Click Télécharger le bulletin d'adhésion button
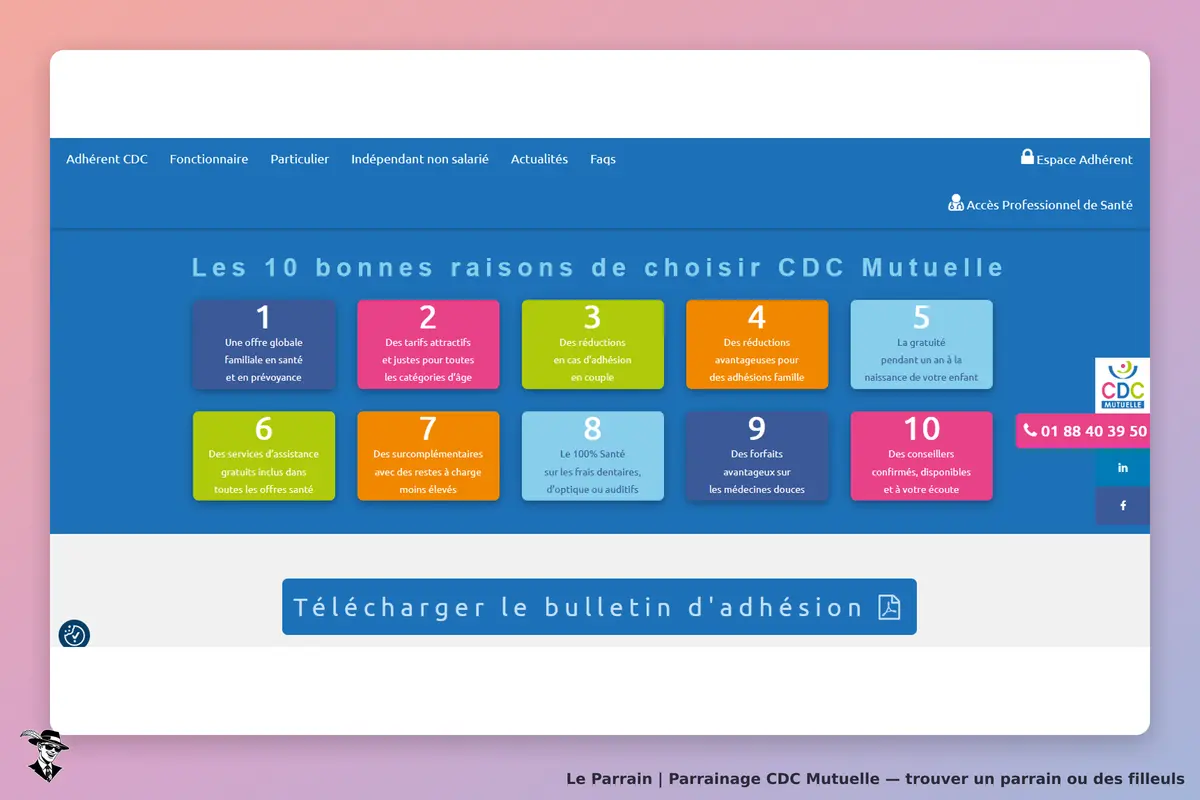1200x800 pixels. pos(599,607)
